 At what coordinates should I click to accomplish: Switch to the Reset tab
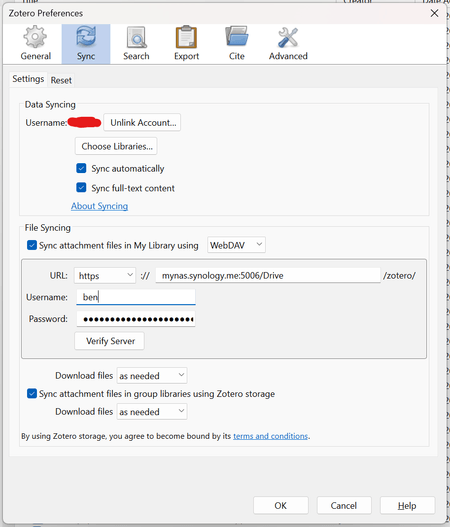[x=61, y=80]
